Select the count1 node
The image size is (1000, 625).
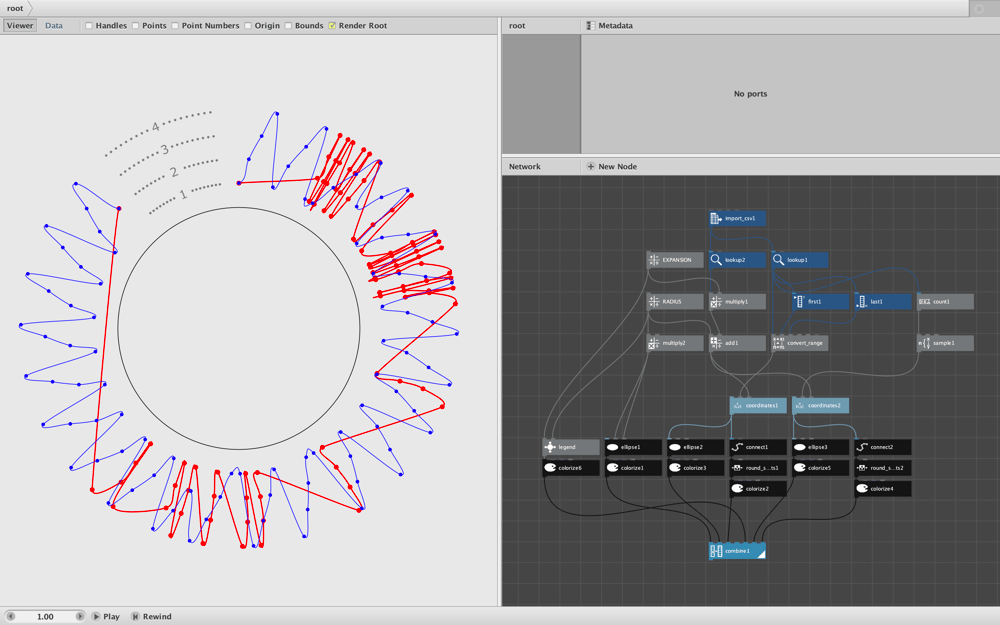coord(945,302)
